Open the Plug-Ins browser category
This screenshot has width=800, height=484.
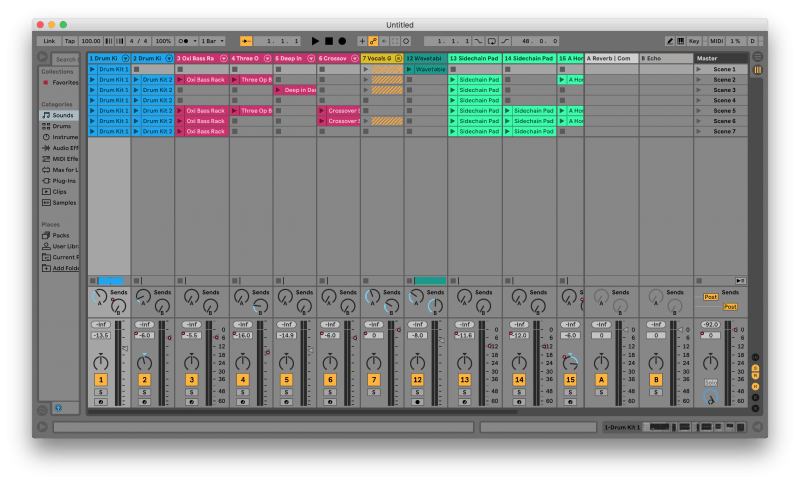tap(60, 181)
